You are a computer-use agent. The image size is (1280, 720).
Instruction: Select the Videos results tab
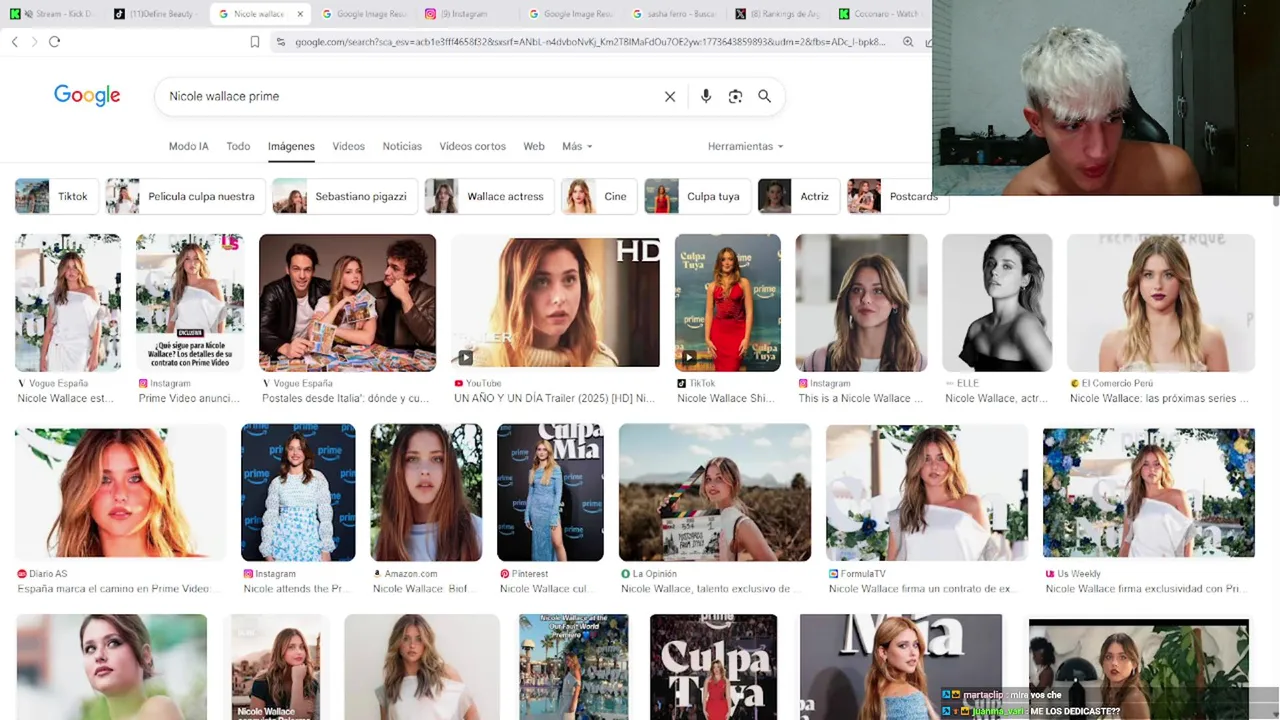tap(348, 146)
